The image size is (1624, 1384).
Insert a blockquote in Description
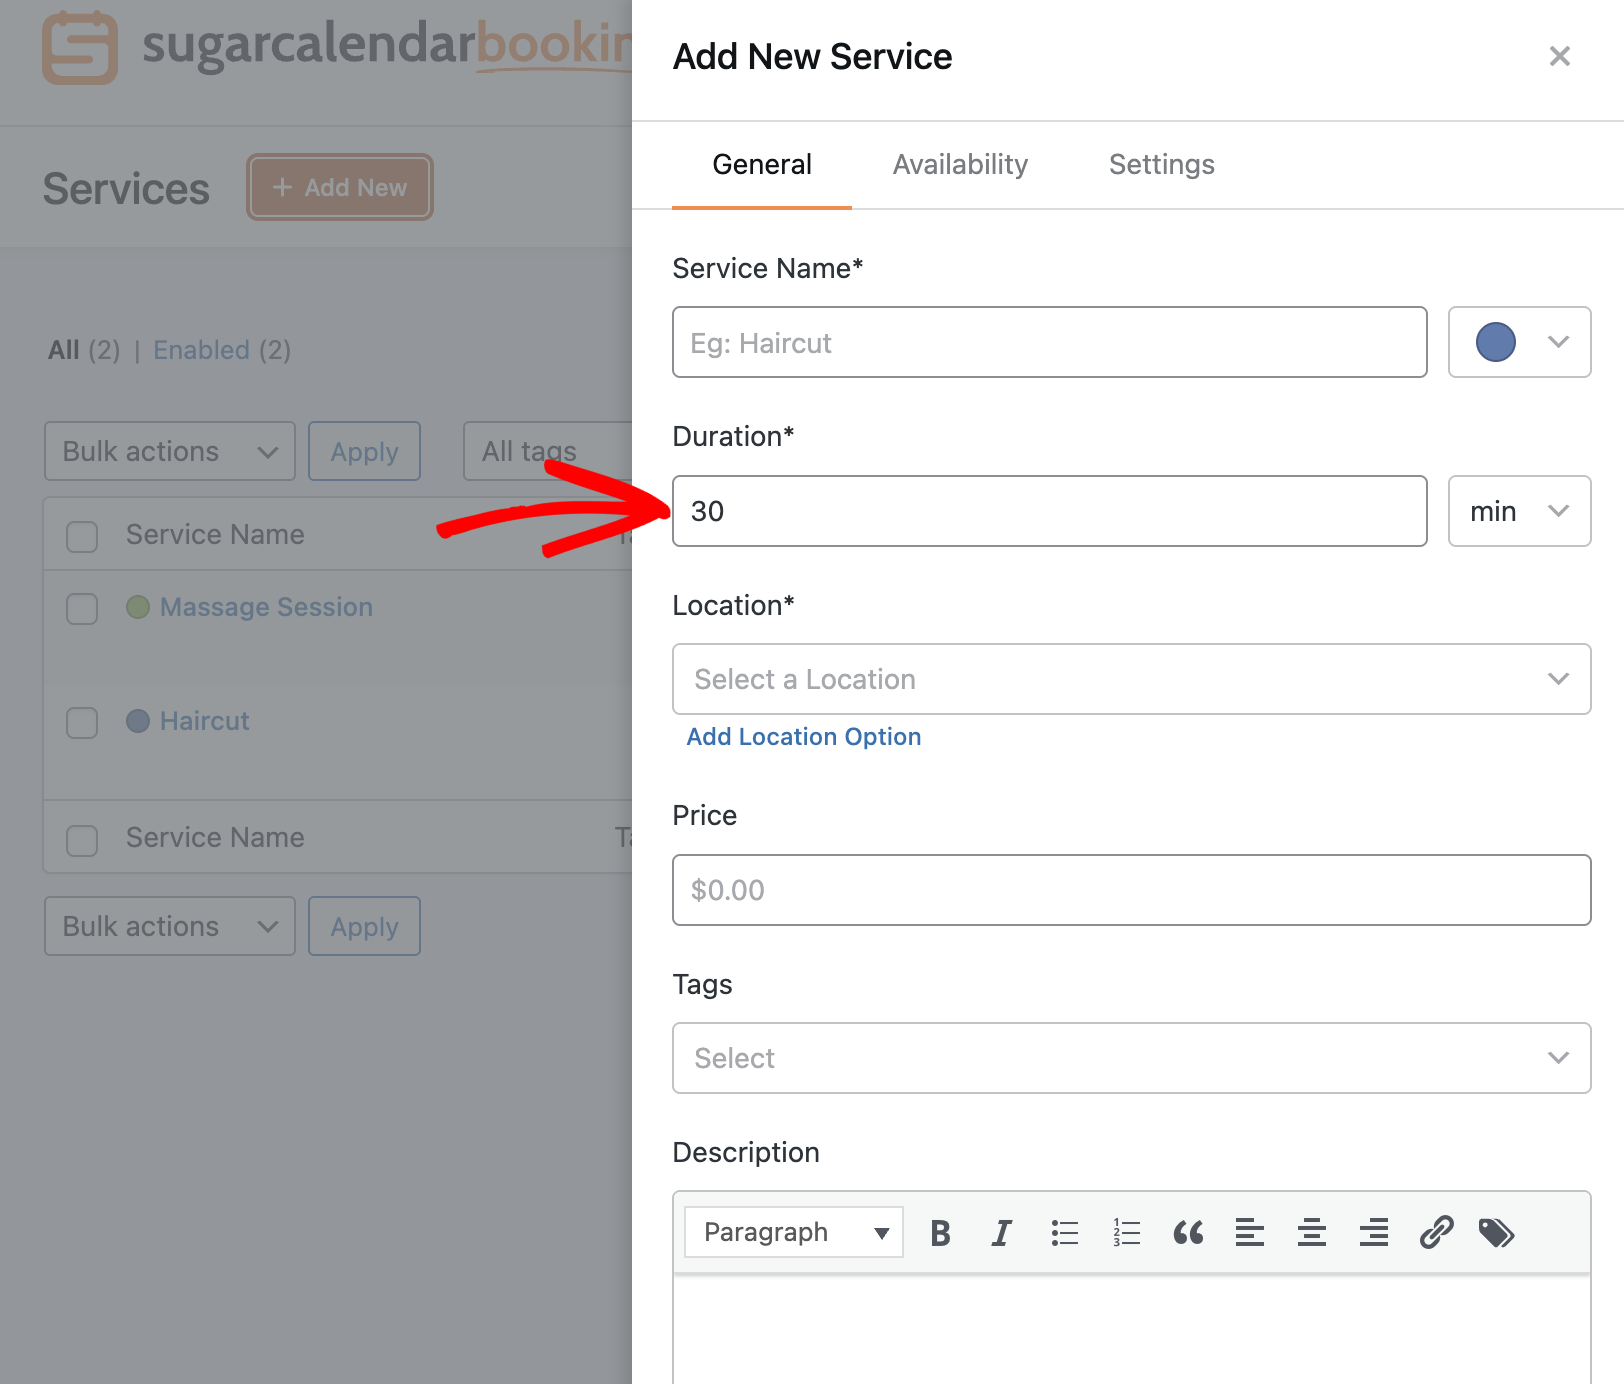(x=1187, y=1232)
